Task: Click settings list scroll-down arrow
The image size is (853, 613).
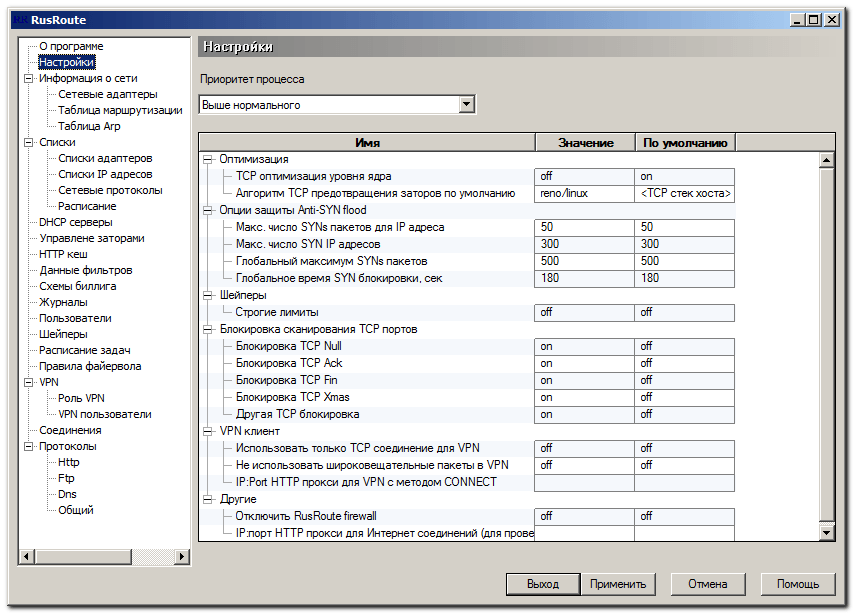Action: [x=826, y=532]
